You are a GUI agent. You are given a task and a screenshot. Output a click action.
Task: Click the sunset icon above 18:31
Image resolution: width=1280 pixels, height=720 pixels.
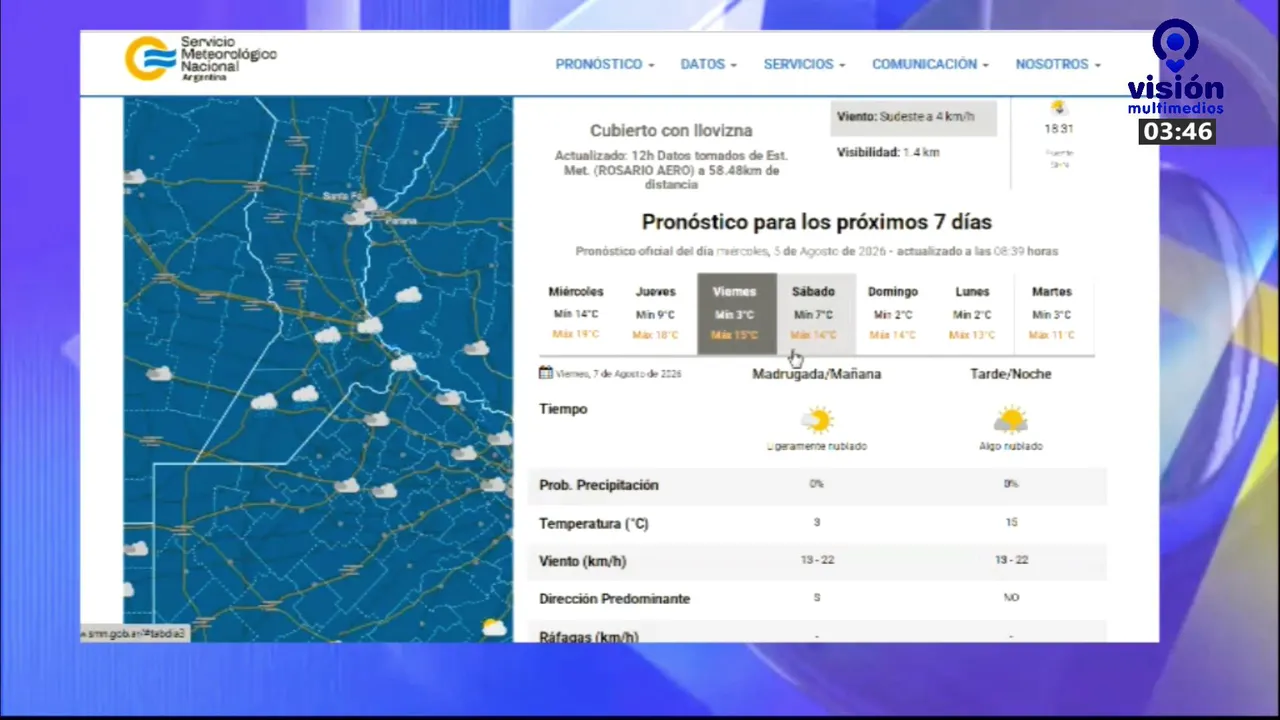click(x=1058, y=107)
